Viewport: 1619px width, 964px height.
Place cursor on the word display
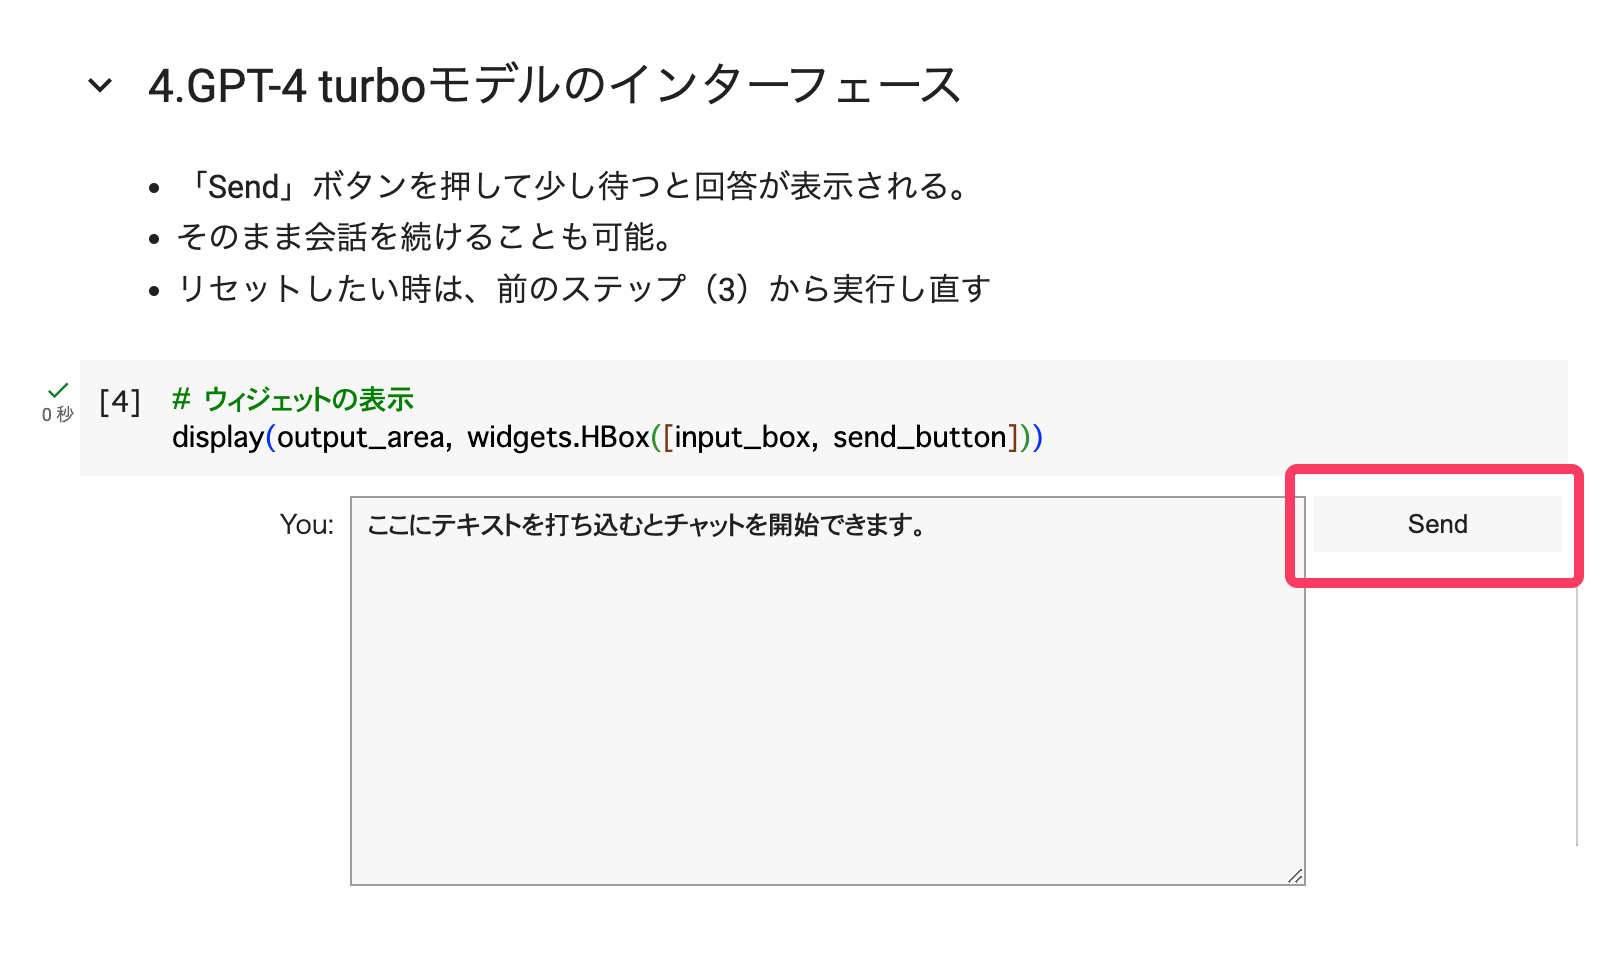point(217,438)
